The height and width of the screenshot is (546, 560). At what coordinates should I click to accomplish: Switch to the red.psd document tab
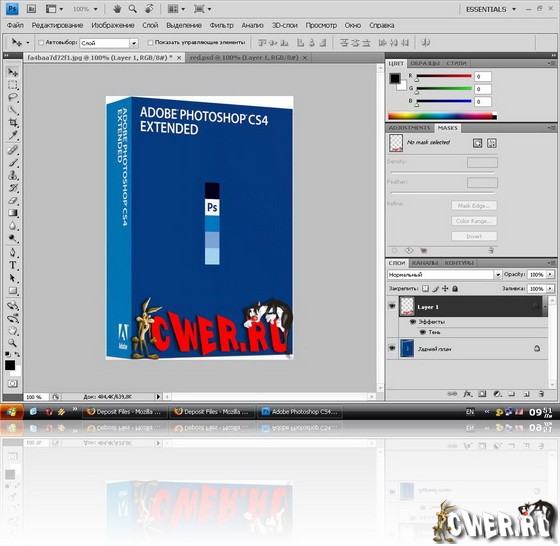pos(248,57)
